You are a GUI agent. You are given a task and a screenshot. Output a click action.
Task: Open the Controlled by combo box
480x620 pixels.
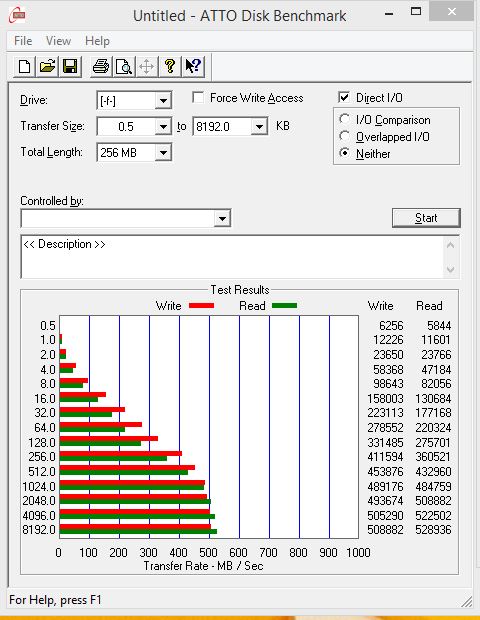[126, 218]
